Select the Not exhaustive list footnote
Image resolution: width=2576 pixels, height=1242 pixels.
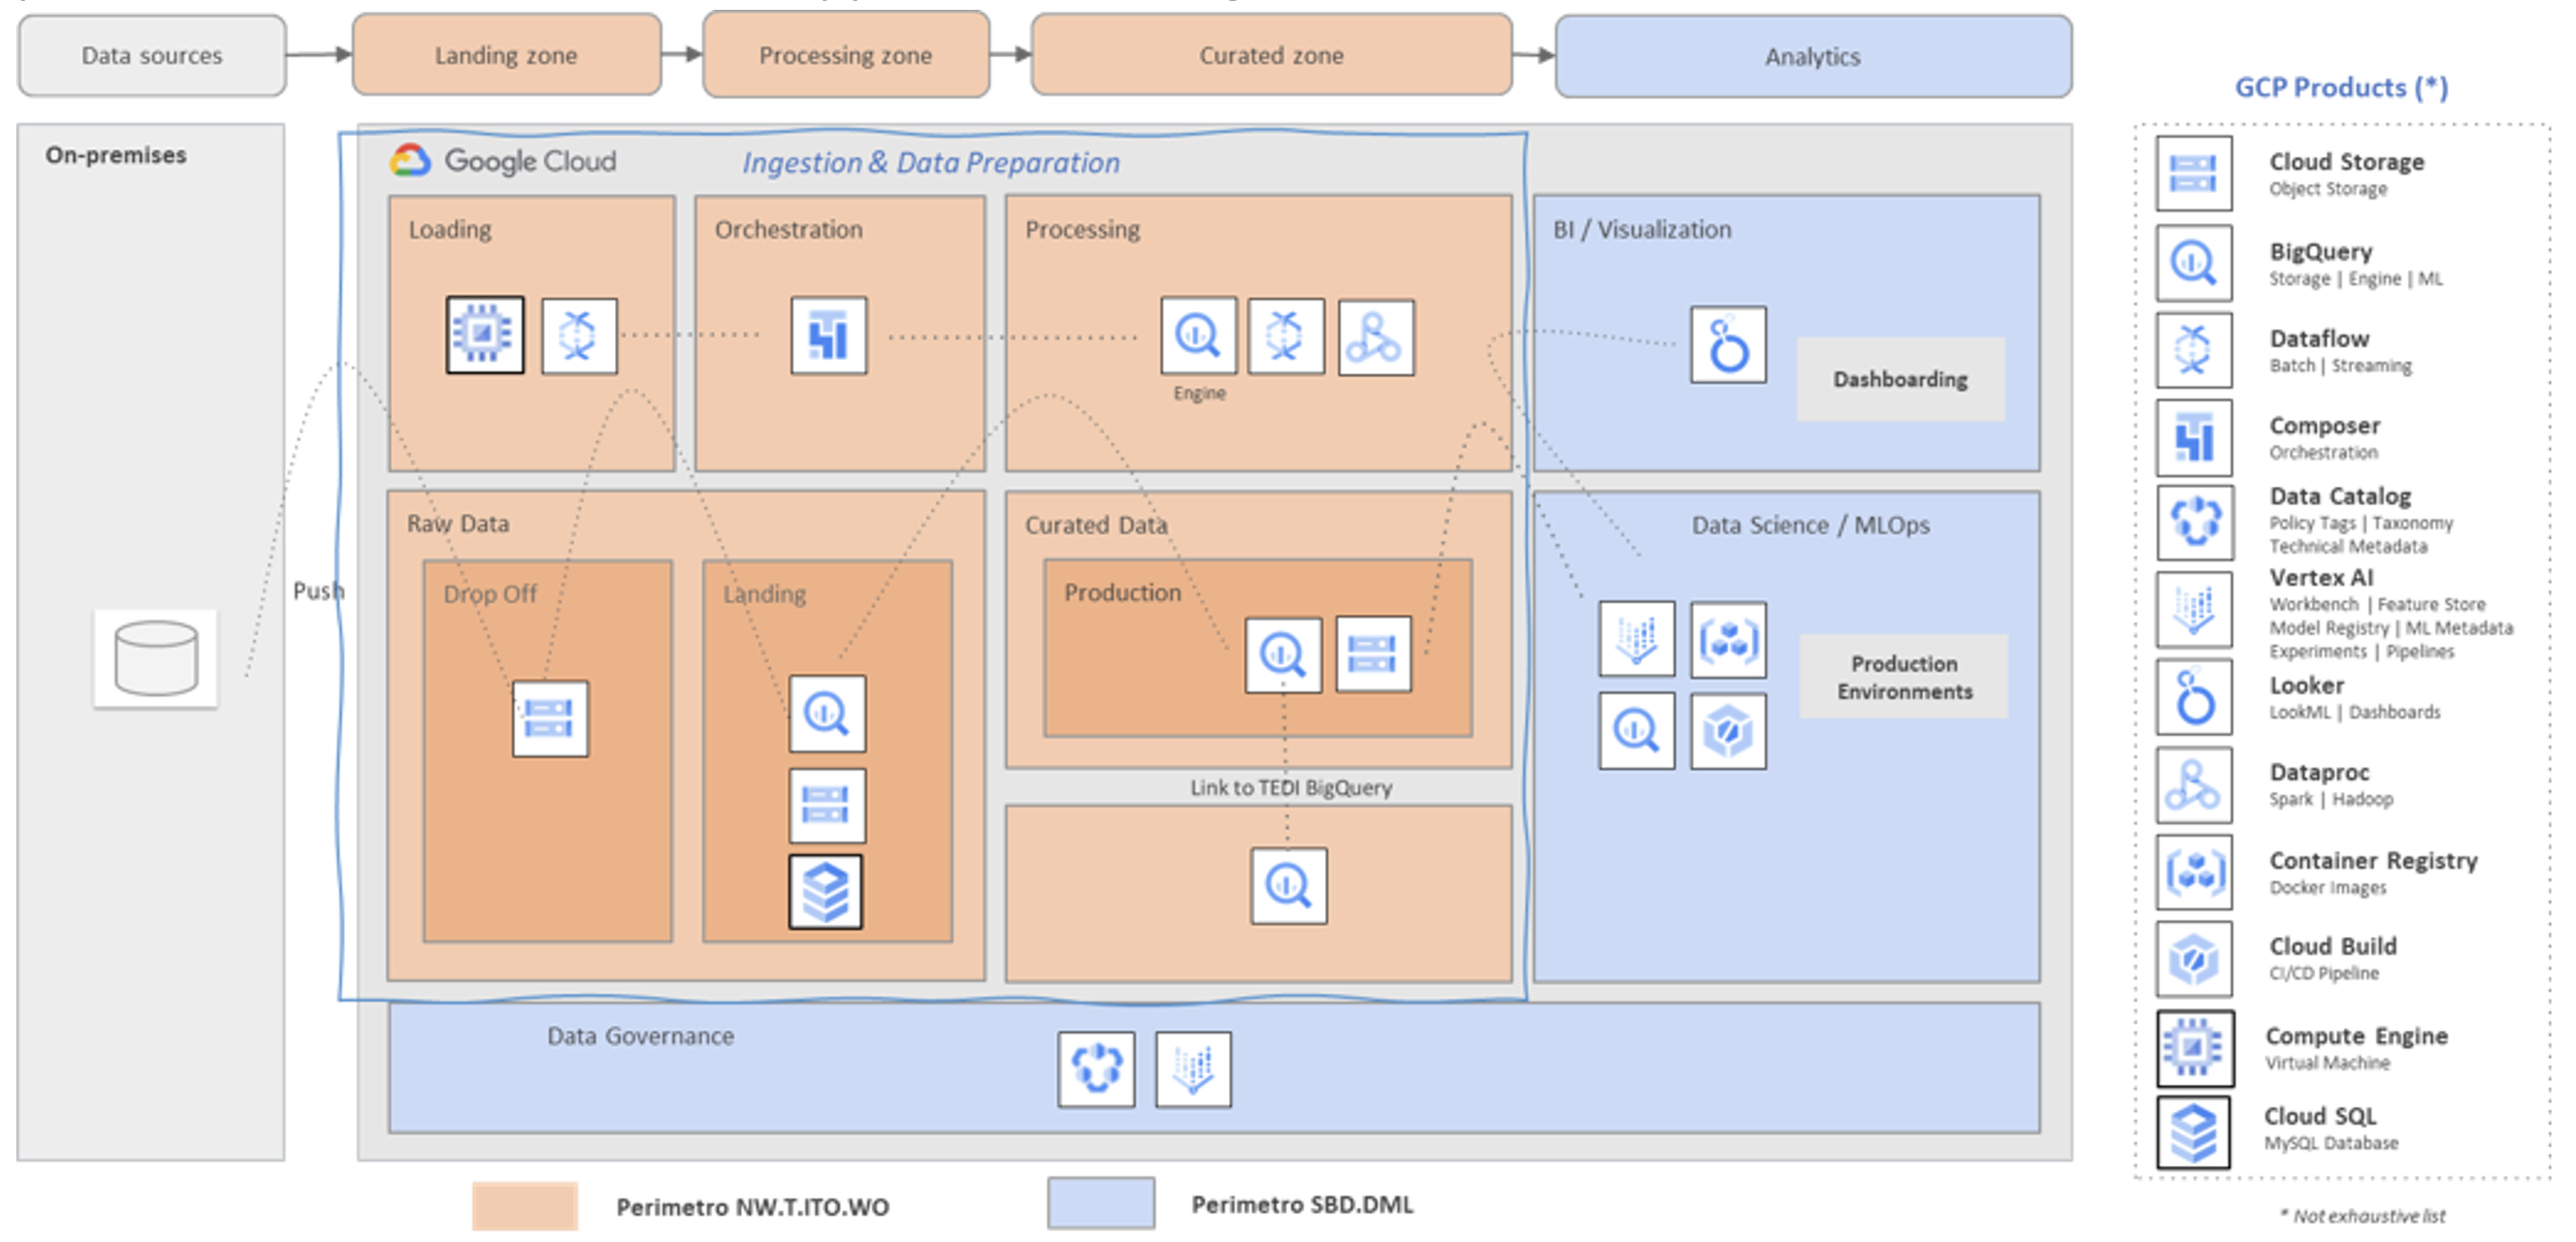click(x=2362, y=1216)
